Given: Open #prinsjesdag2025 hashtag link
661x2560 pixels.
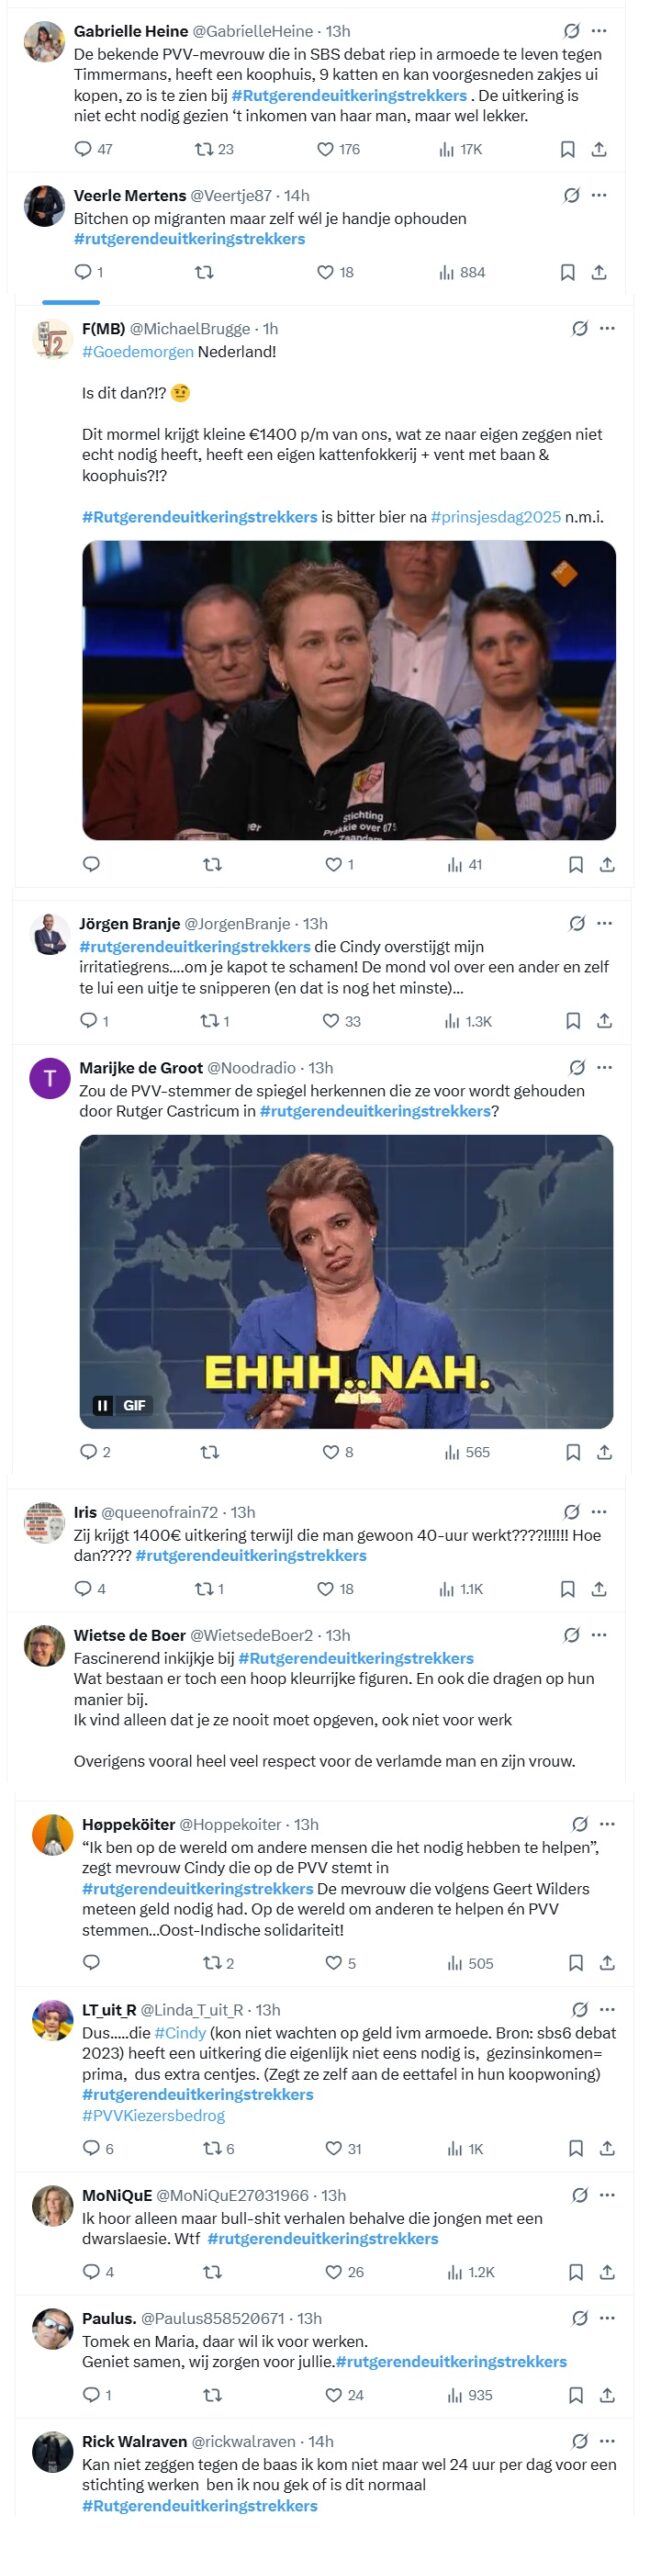Looking at the screenshot, I should (x=495, y=517).
